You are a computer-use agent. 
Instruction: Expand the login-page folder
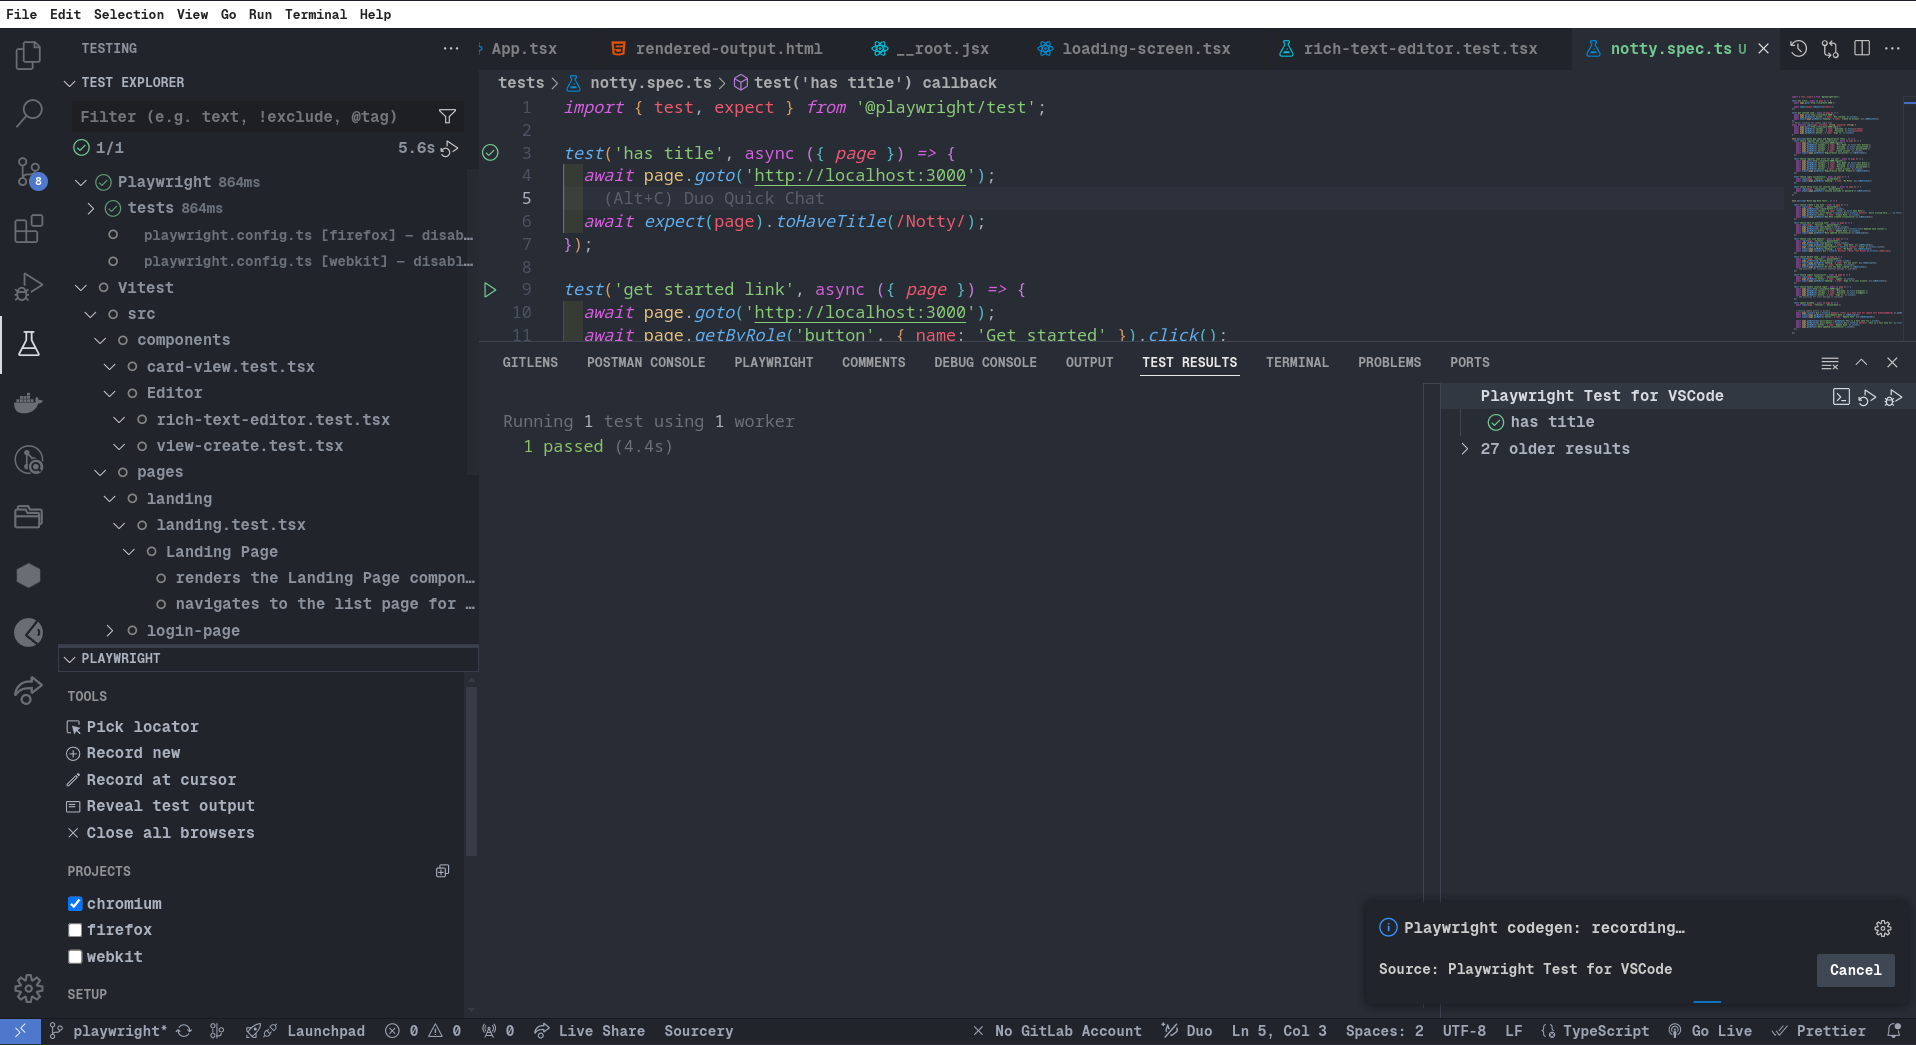coord(110,631)
